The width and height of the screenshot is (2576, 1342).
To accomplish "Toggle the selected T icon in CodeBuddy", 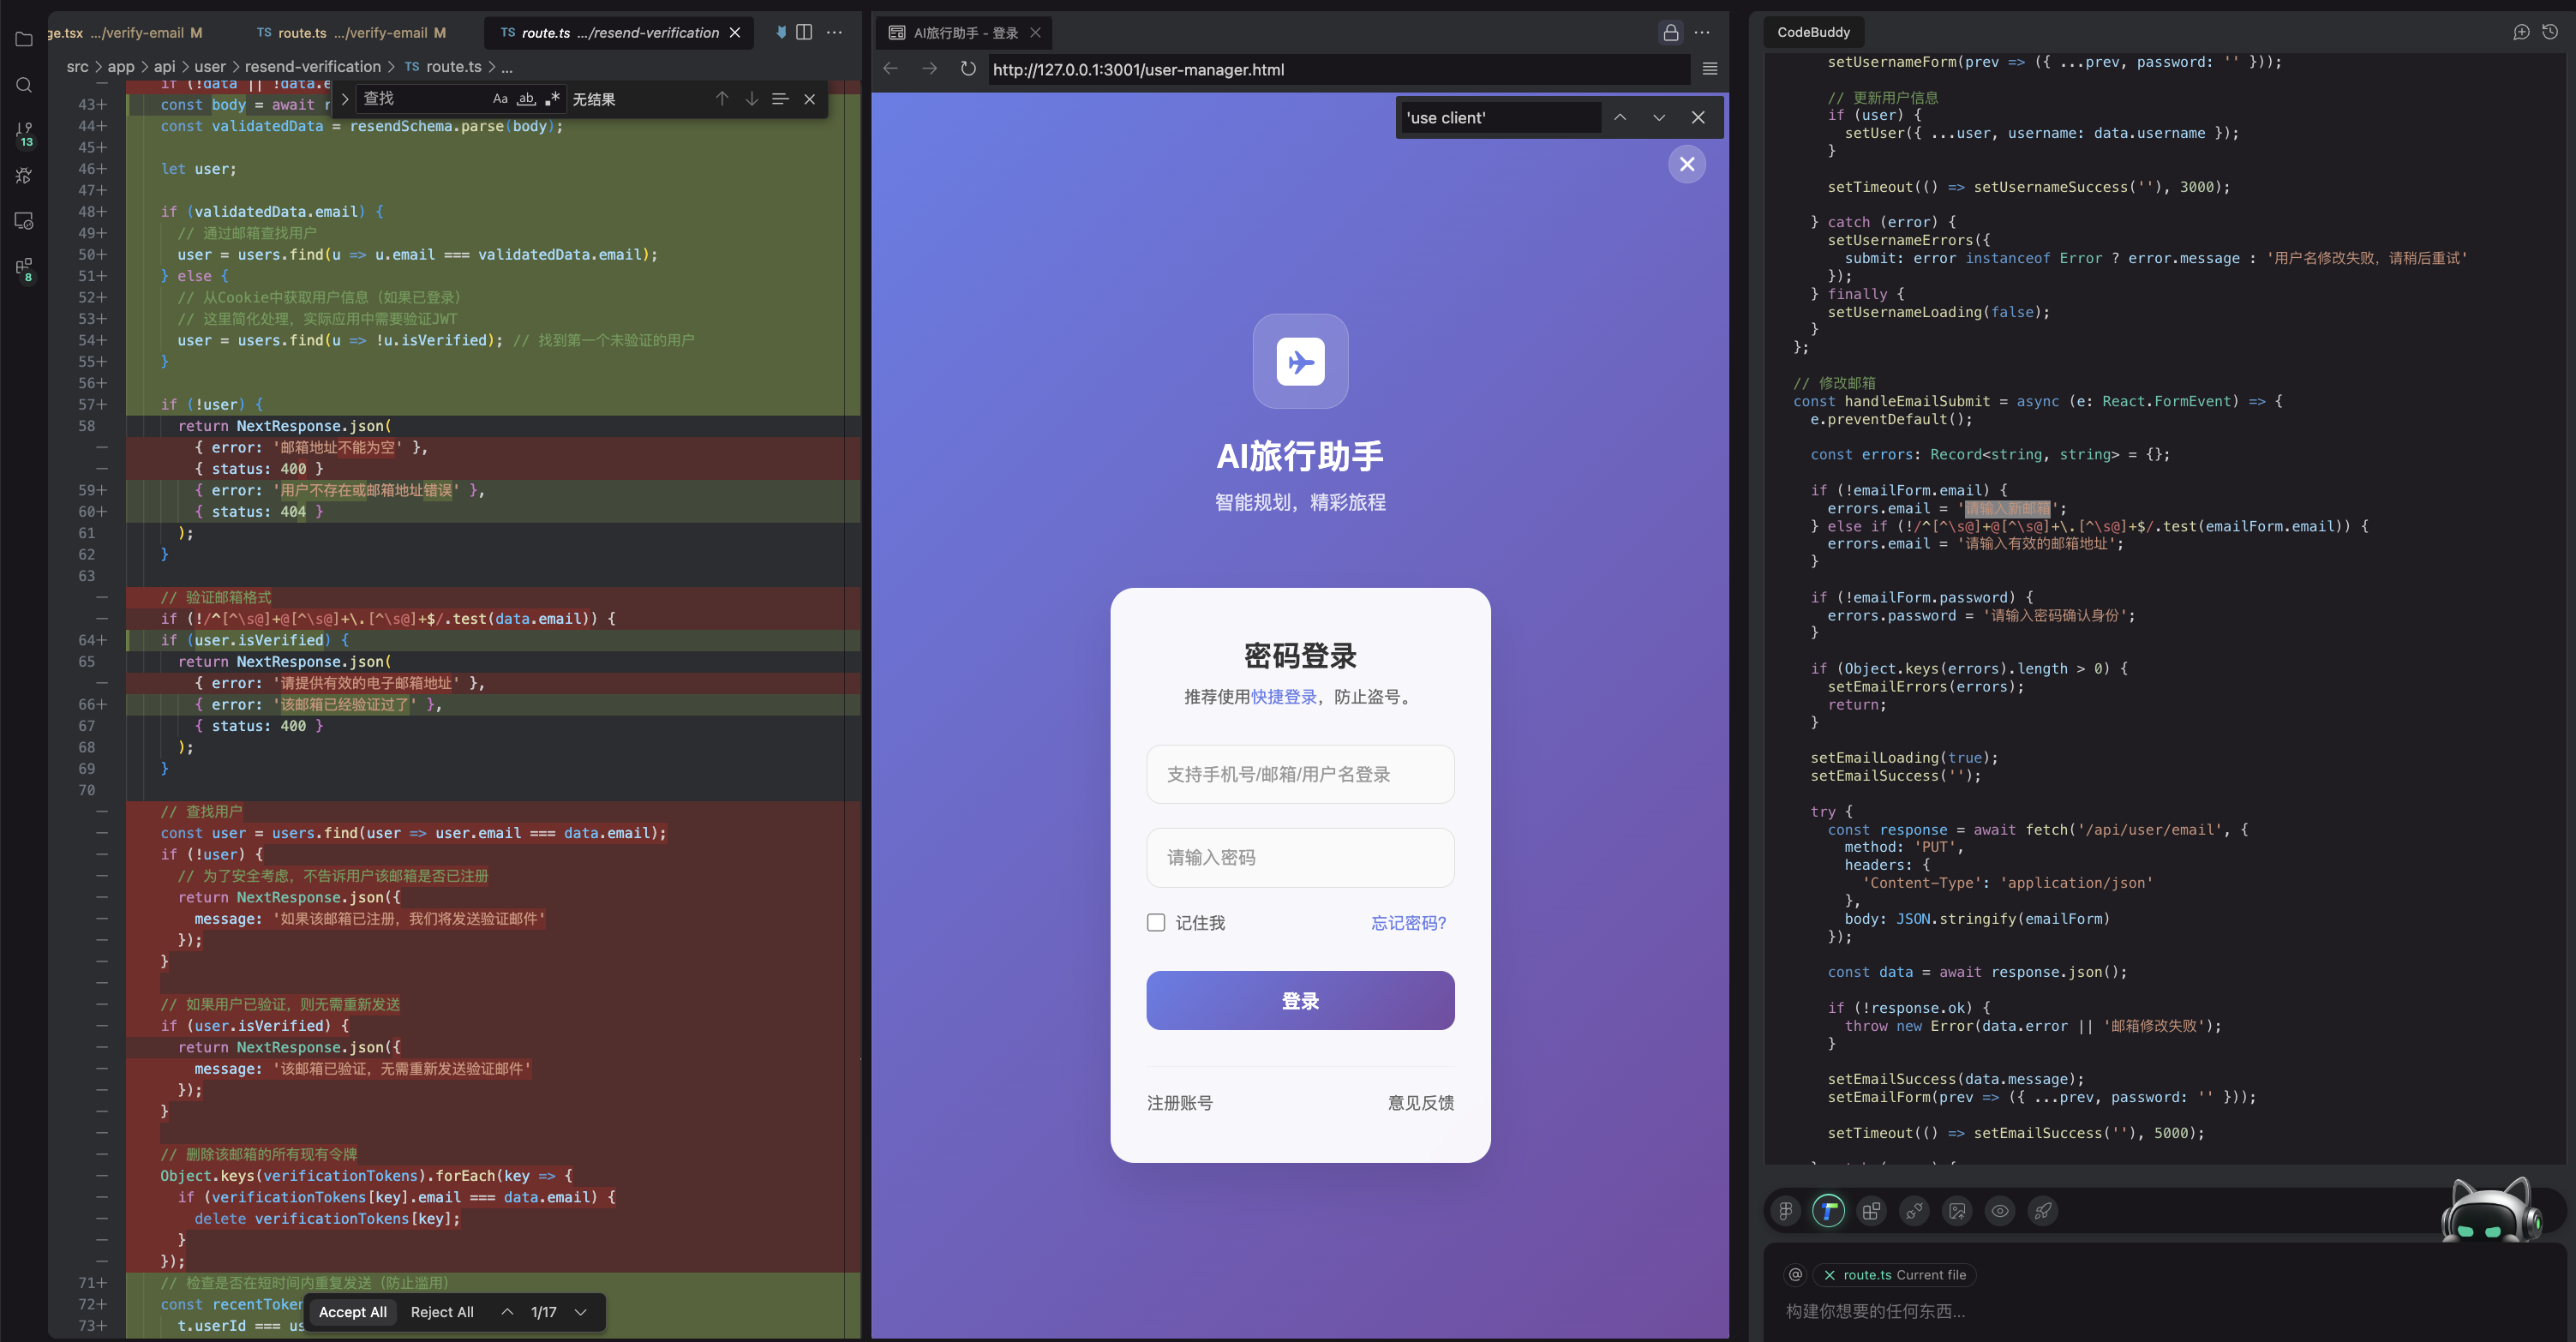I will (x=1828, y=1211).
